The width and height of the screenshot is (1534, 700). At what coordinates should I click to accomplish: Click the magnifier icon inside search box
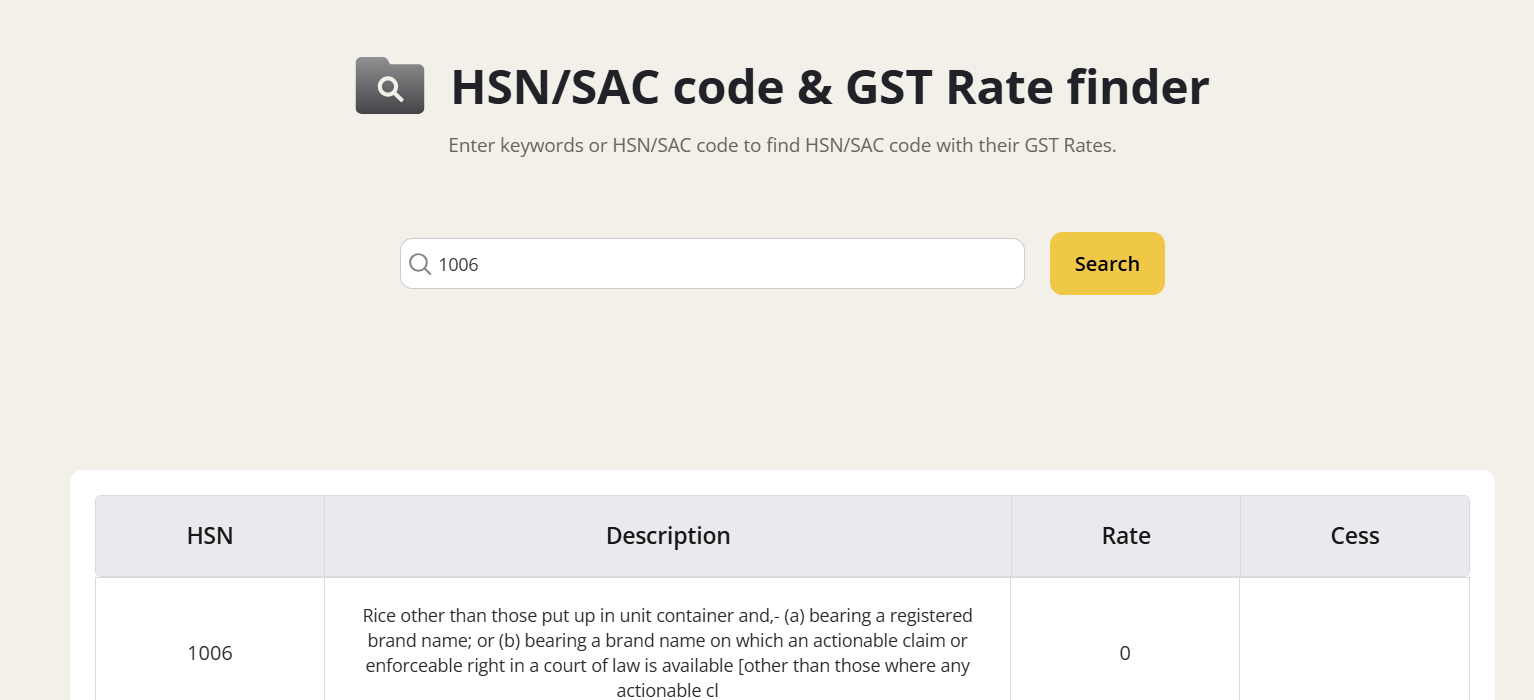(x=421, y=264)
